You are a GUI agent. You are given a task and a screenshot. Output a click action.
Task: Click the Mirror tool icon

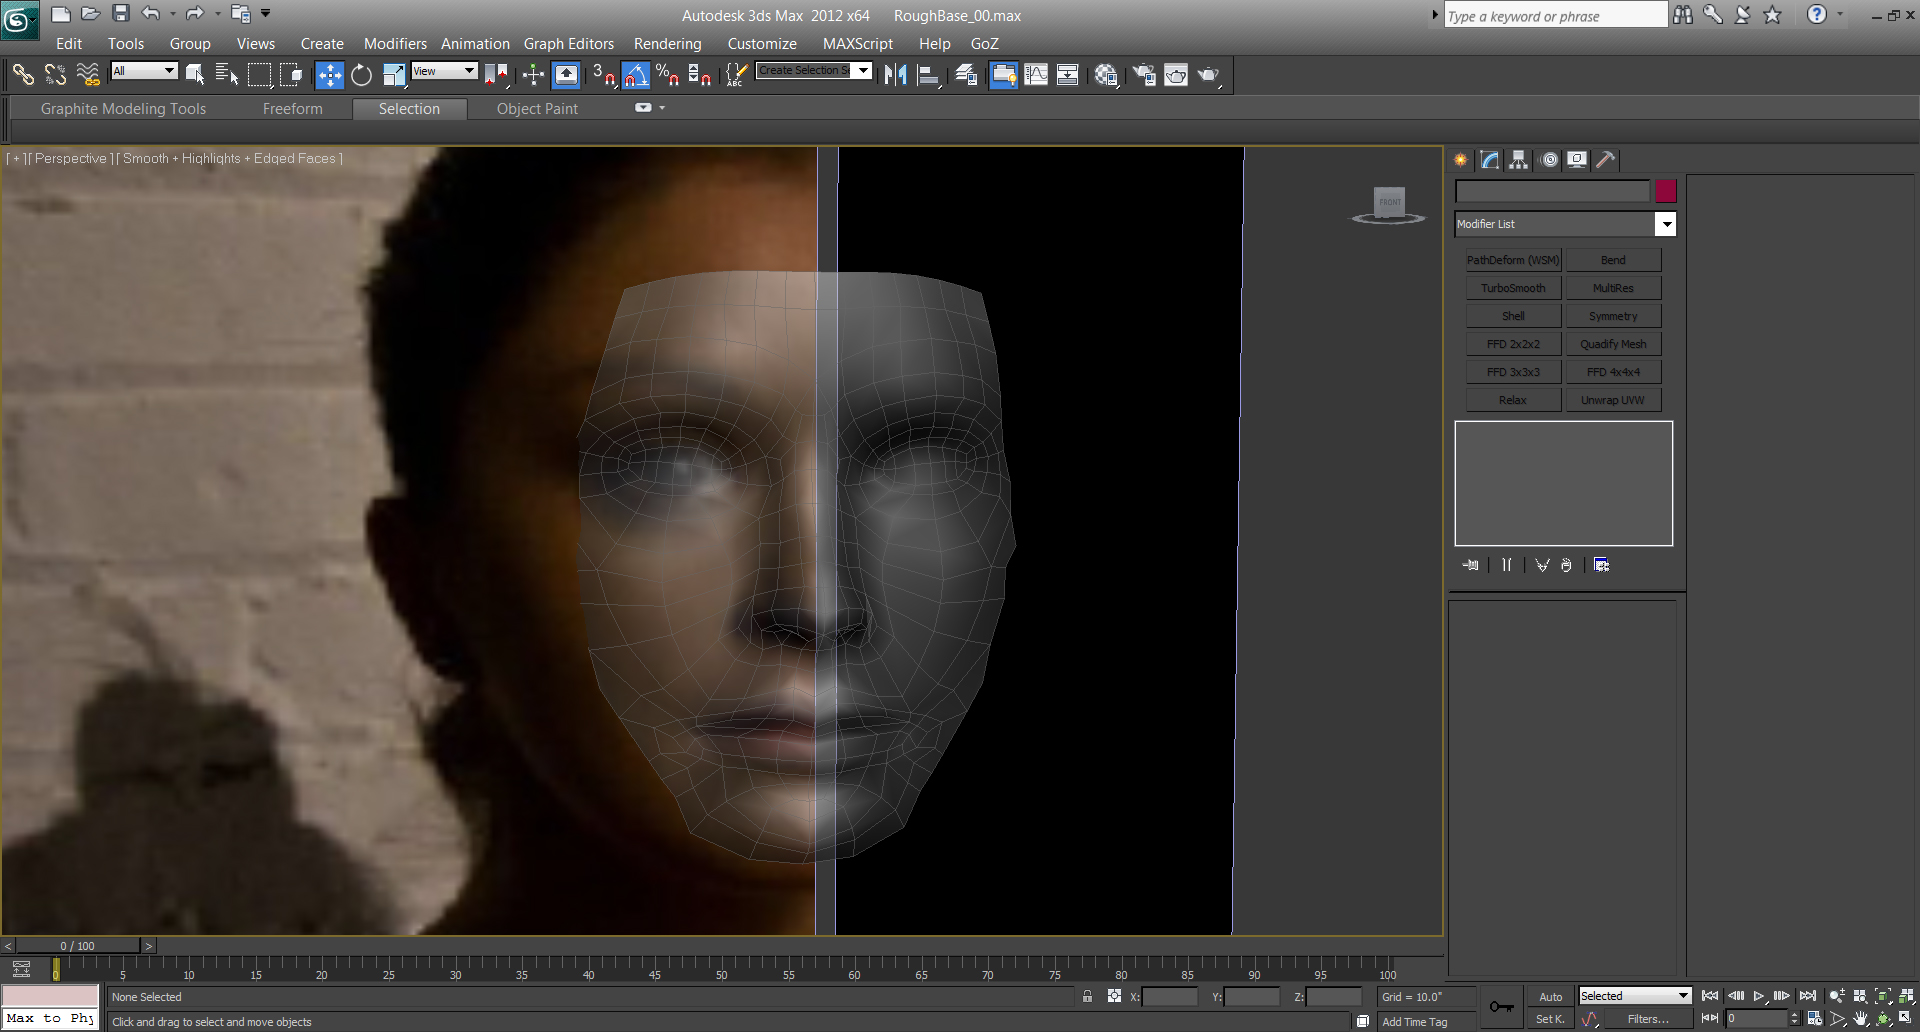pyautogui.click(x=895, y=75)
